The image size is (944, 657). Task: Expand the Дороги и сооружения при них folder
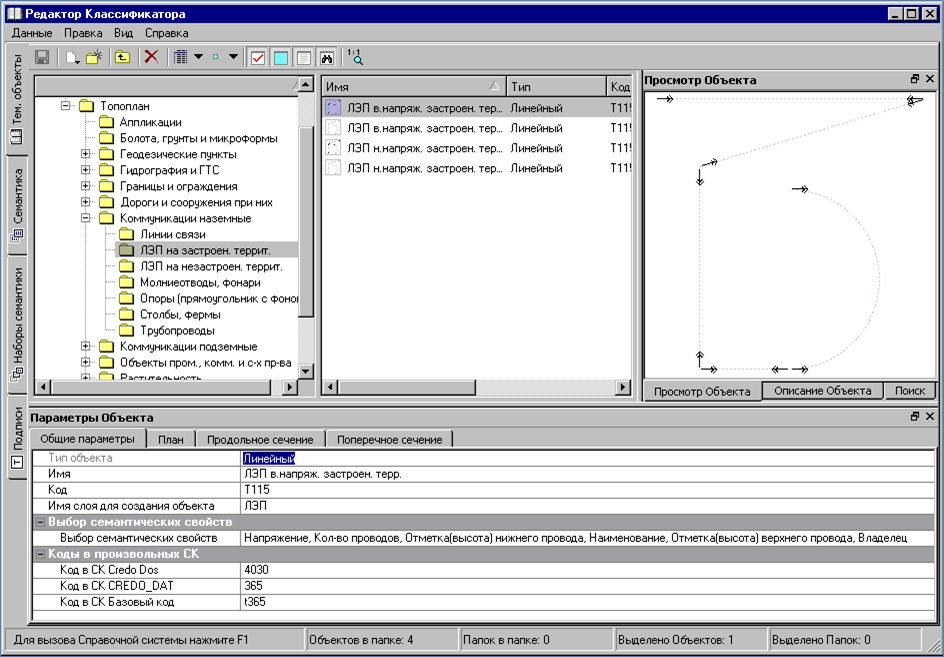tap(85, 202)
